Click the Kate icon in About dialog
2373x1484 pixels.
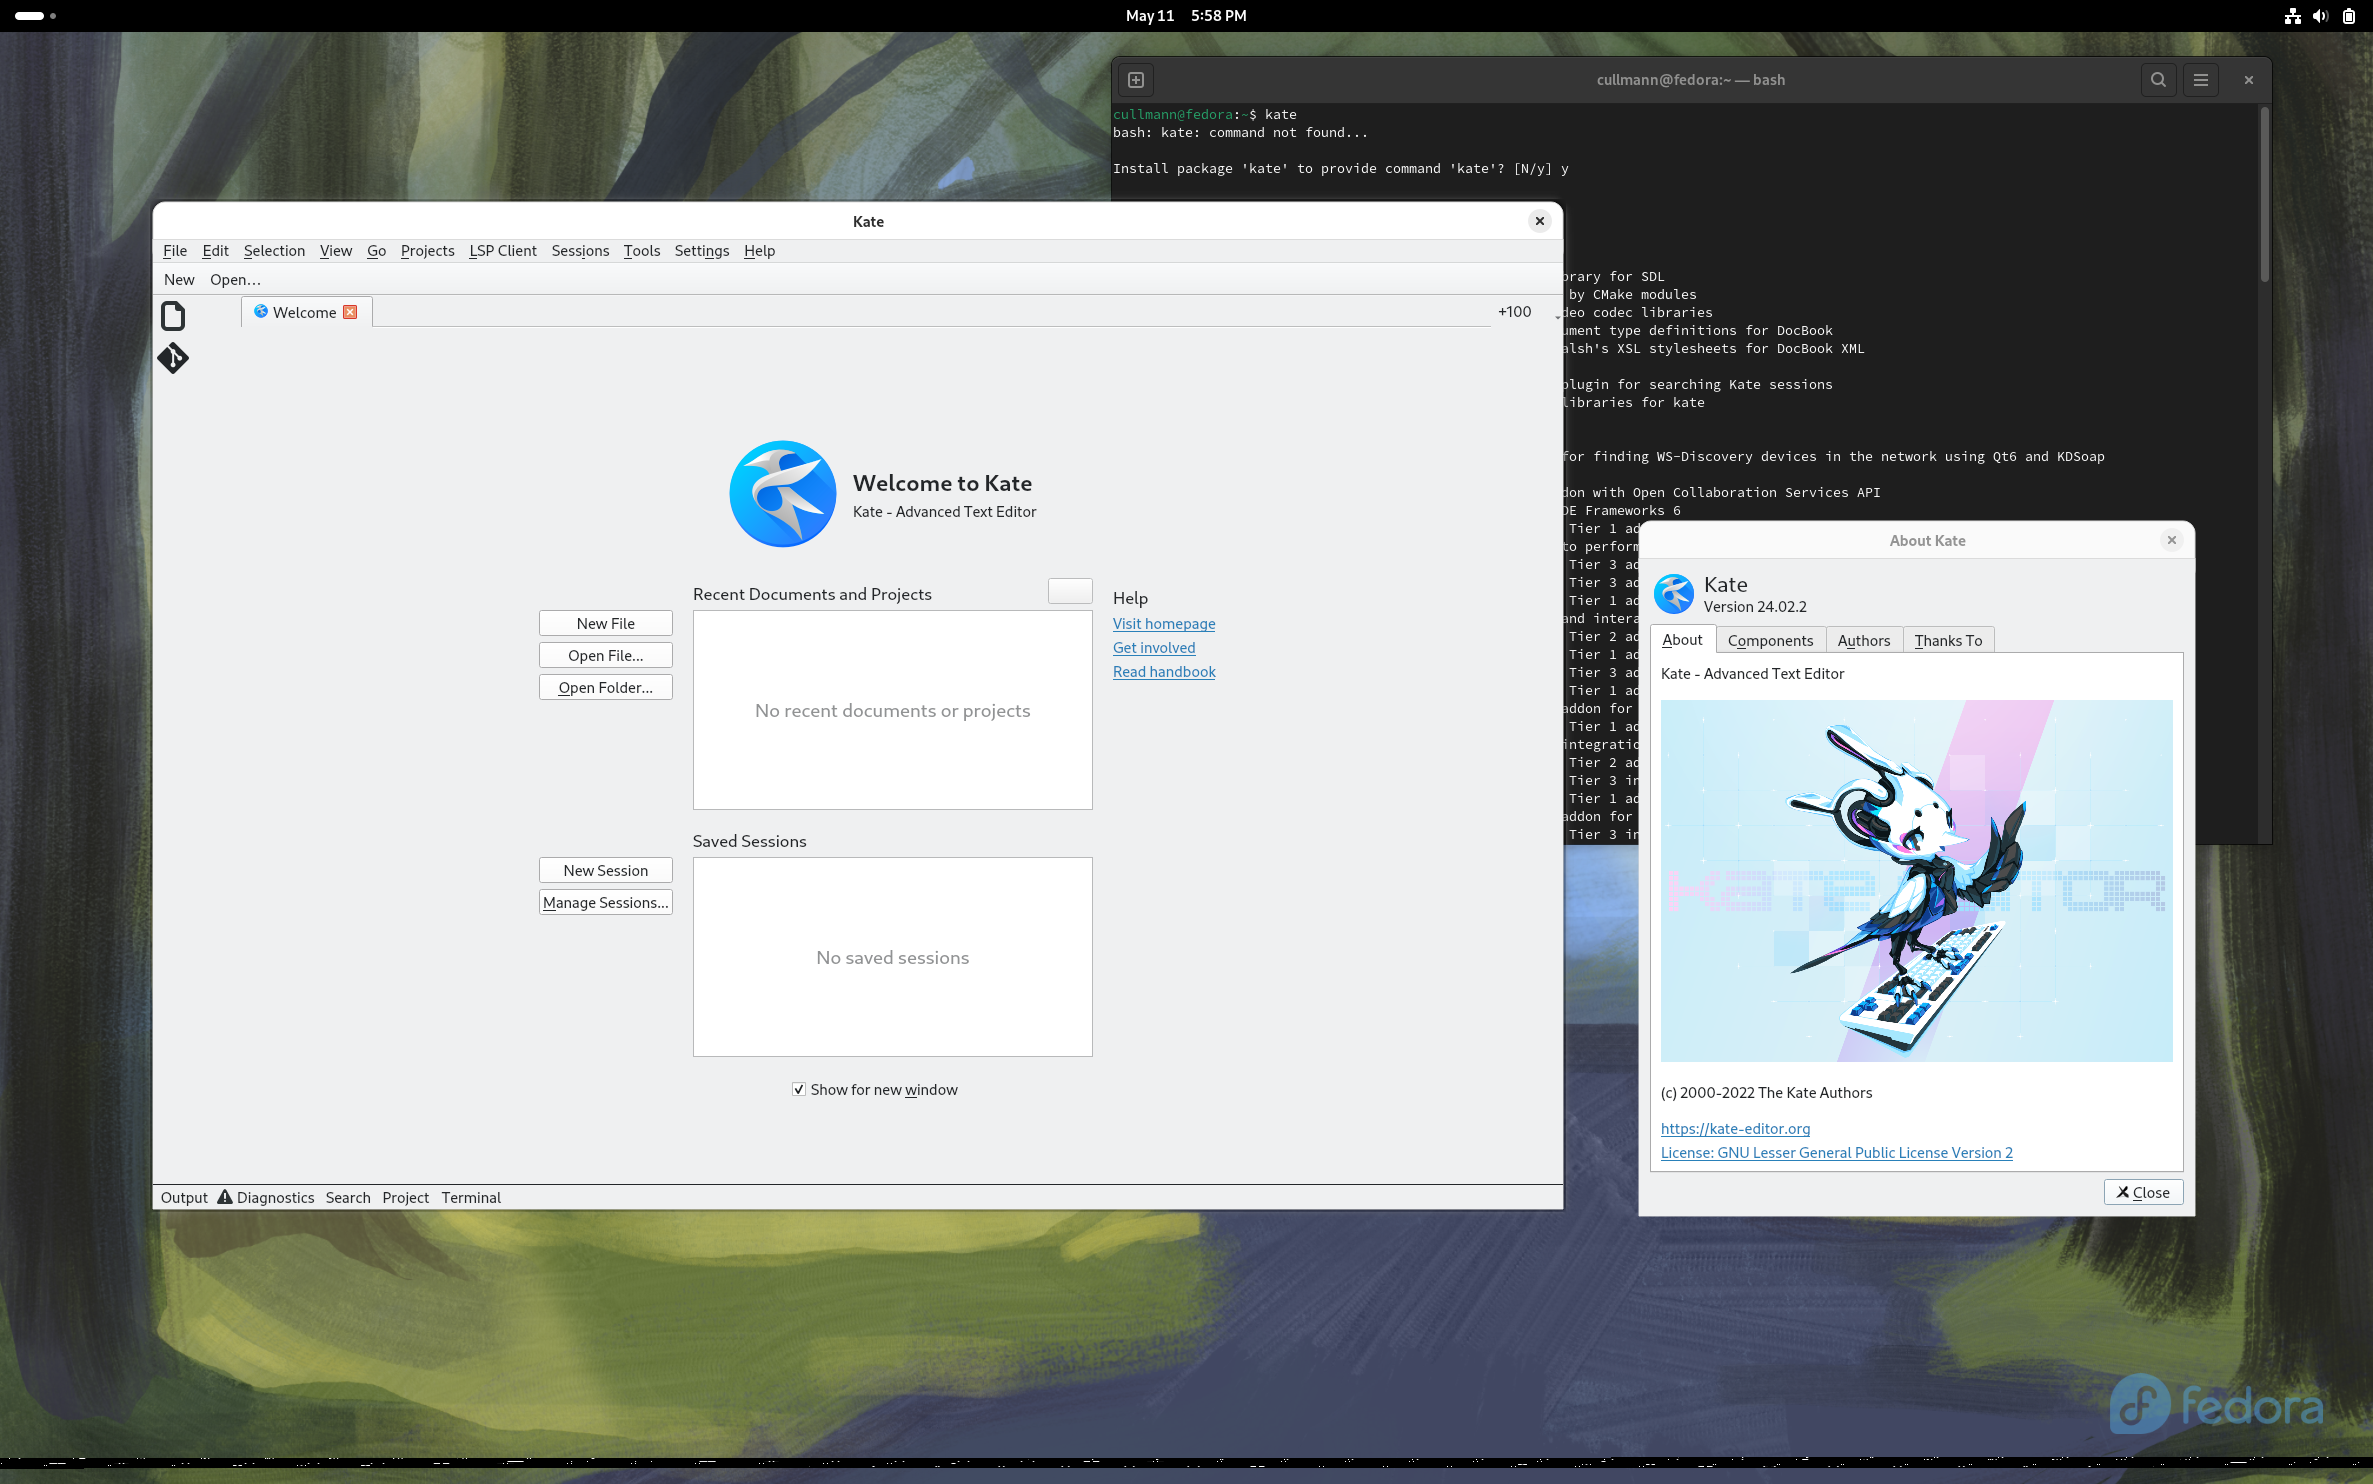pyautogui.click(x=1674, y=594)
